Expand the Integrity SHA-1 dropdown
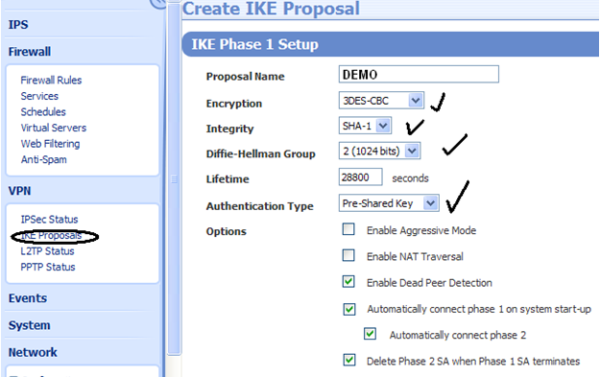 383,126
